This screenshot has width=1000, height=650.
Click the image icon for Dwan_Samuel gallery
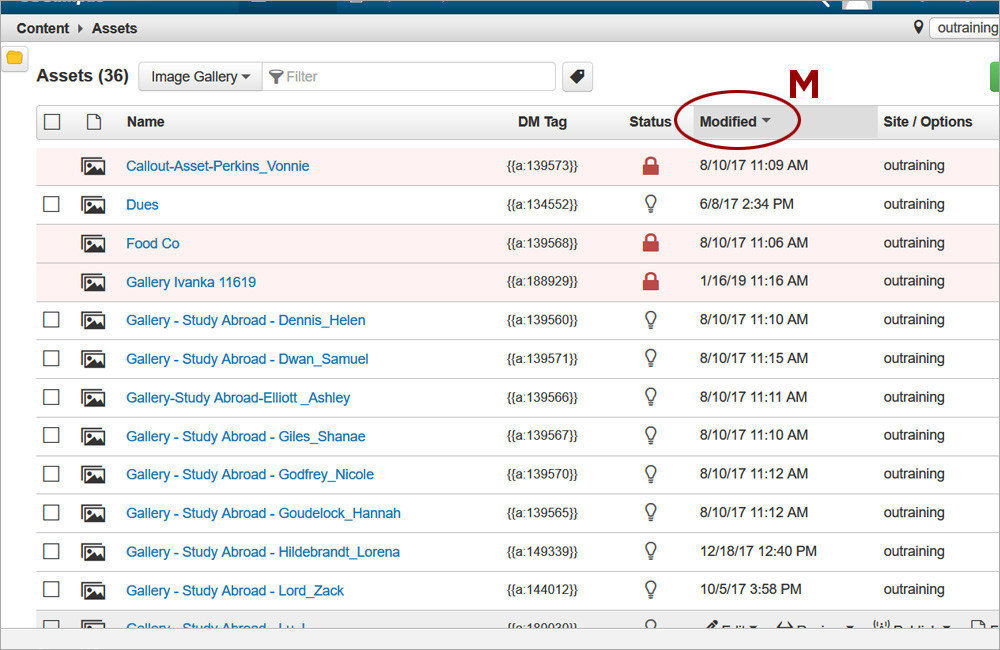[93, 360]
